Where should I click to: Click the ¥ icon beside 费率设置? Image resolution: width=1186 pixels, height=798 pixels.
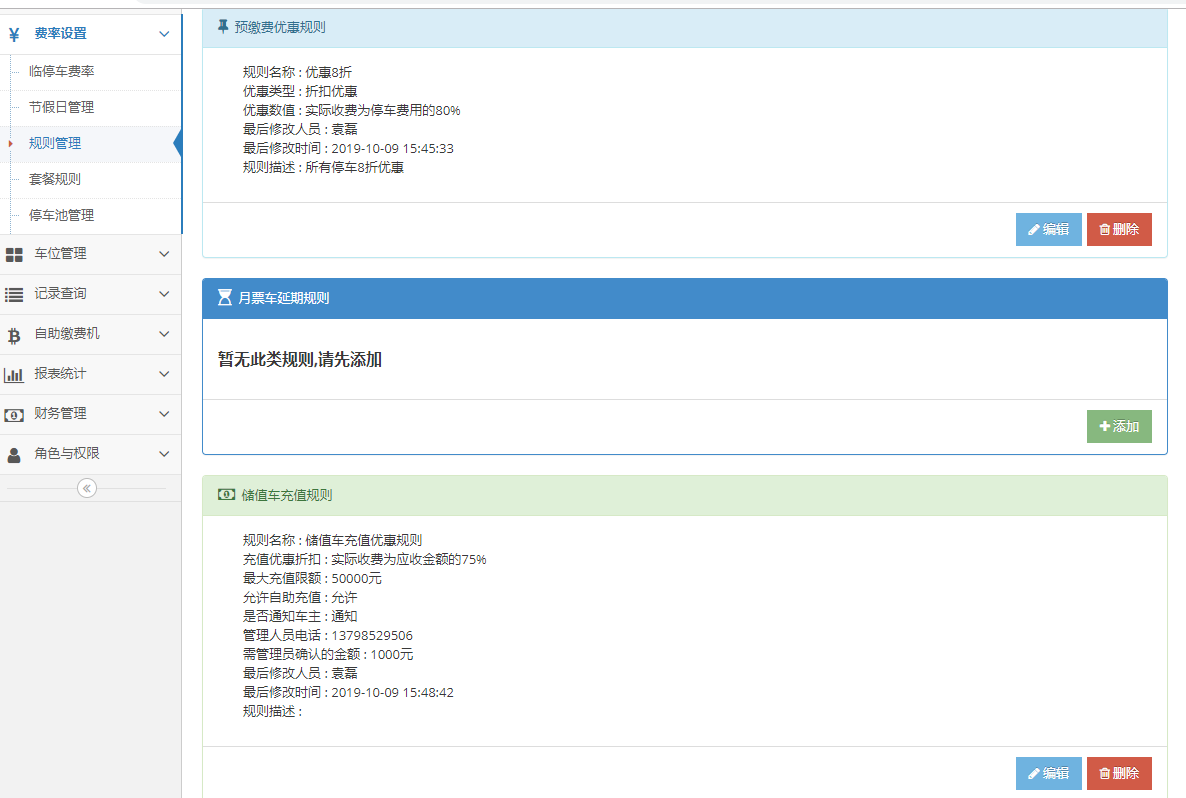point(15,33)
